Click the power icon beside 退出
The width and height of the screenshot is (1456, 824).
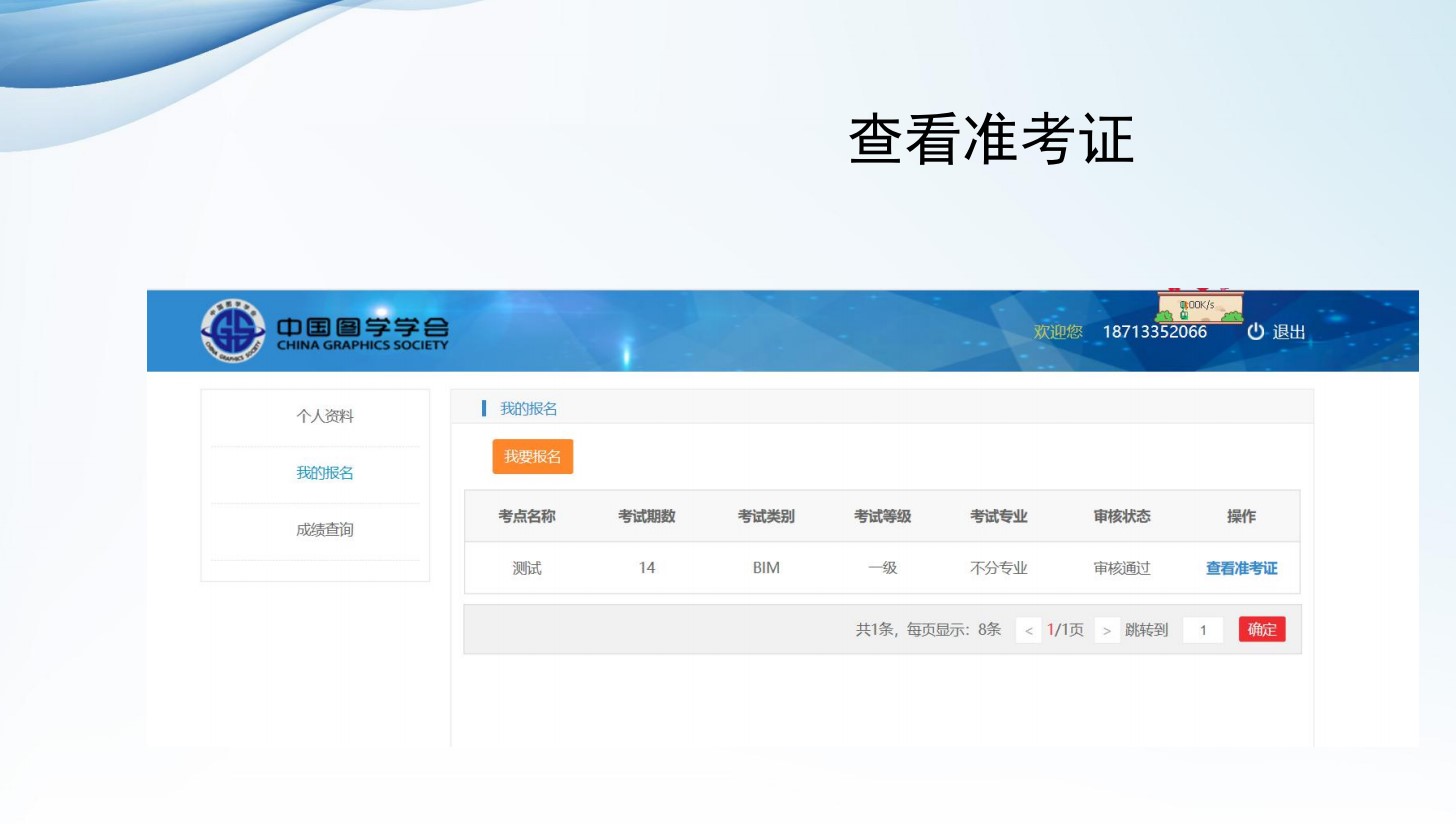[x=1255, y=332]
